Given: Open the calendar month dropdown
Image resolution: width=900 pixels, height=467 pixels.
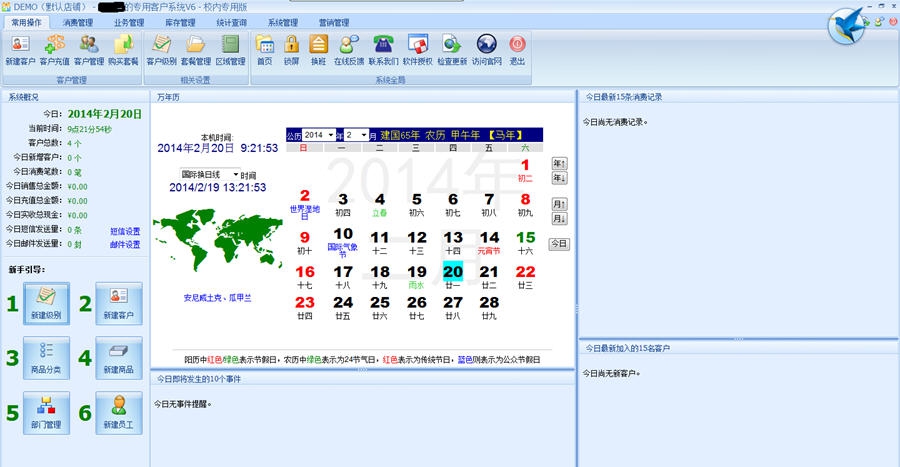Looking at the screenshot, I should tap(356, 135).
